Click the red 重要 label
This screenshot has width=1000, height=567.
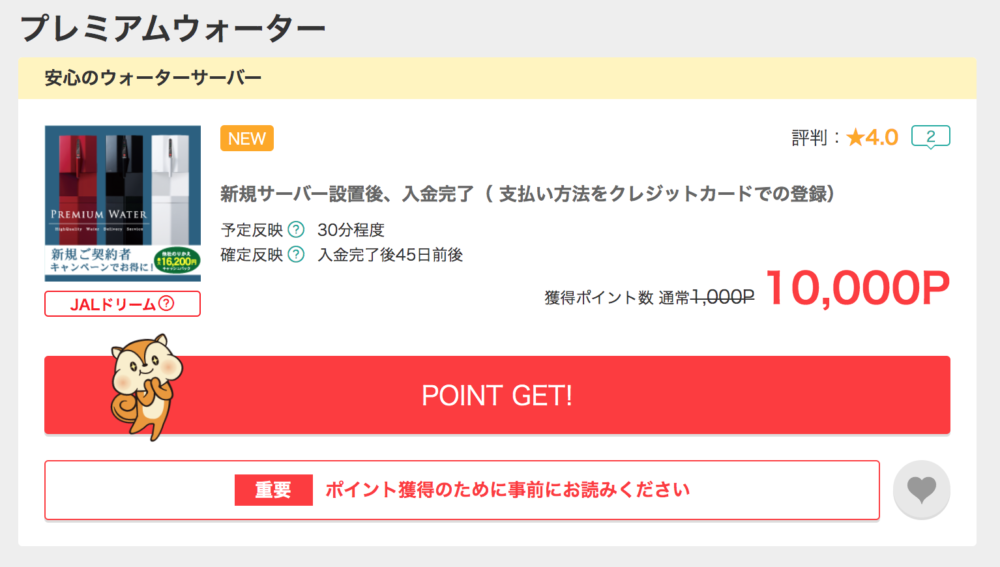click(x=274, y=490)
